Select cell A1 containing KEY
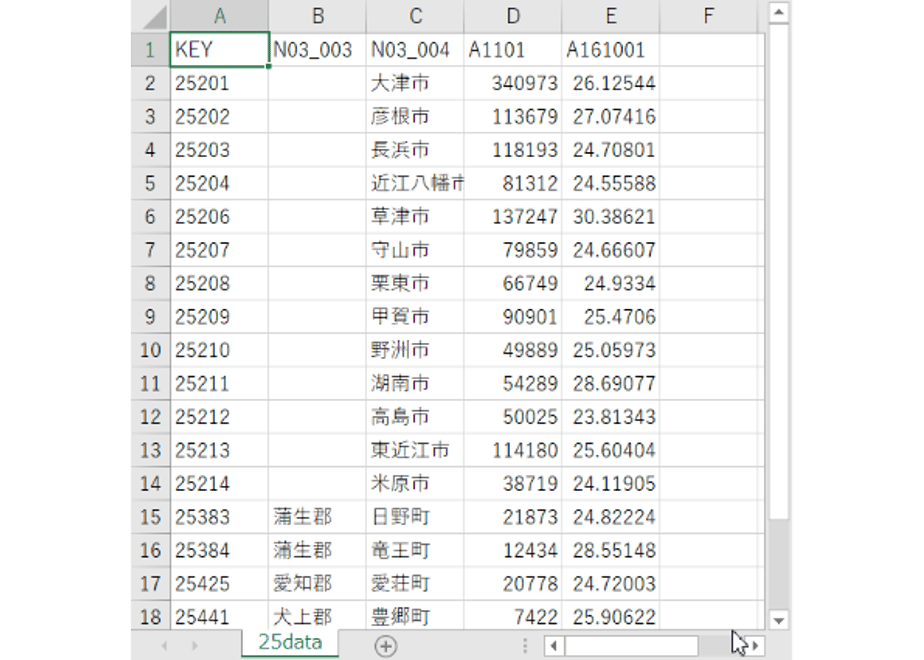 pyautogui.click(x=219, y=50)
